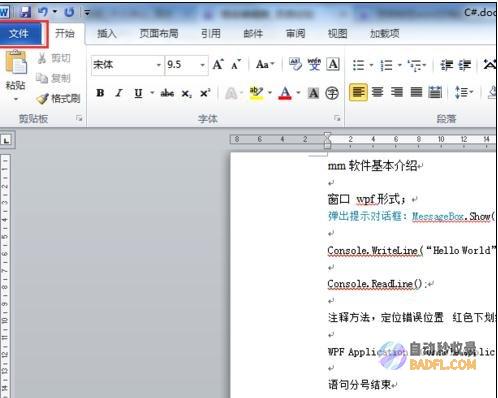Image resolution: width=498 pixels, height=398 pixels.
Task: Open the Aa Change Case dropdown
Action: (x=265, y=64)
